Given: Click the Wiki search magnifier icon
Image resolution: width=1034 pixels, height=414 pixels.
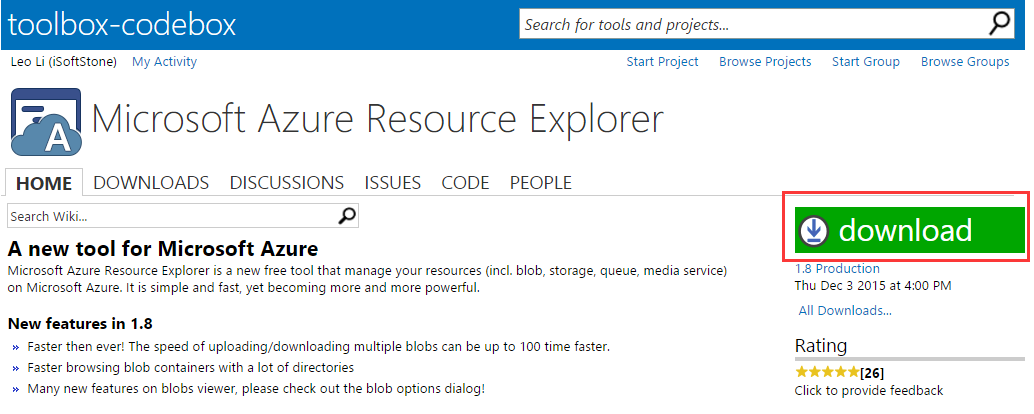Looking at the screenshot, I should 347,215.
